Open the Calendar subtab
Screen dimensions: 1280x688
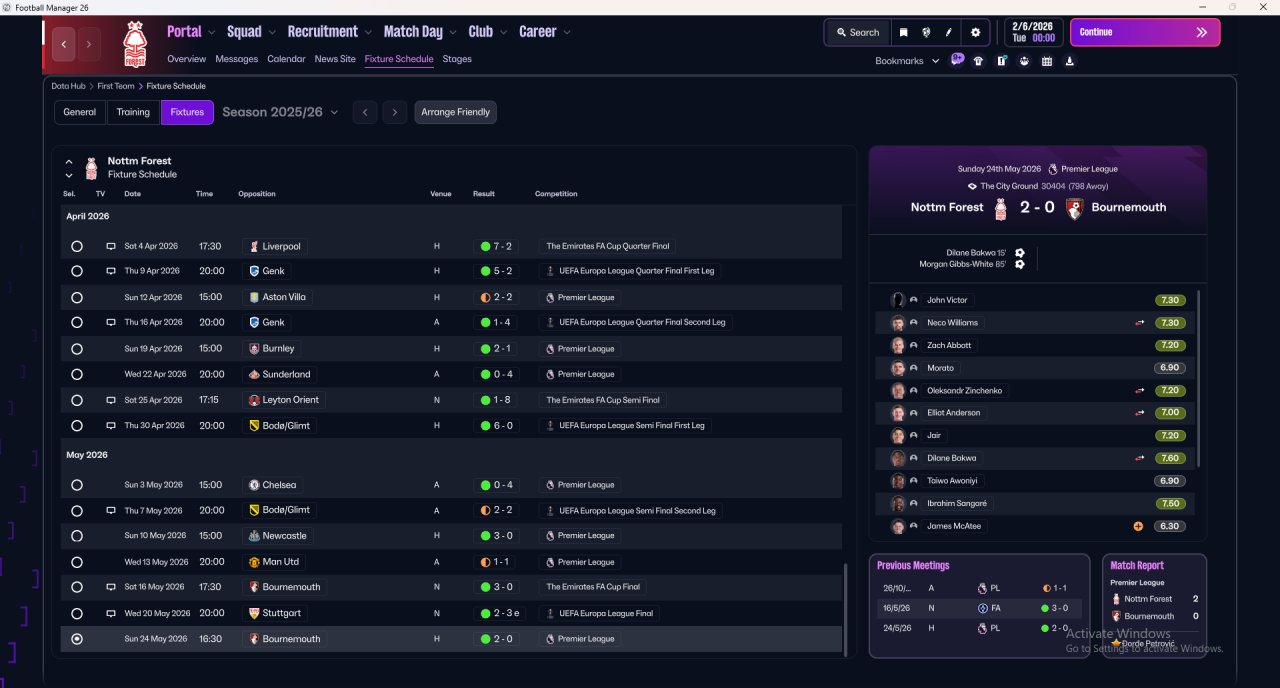tap(286, 59)
